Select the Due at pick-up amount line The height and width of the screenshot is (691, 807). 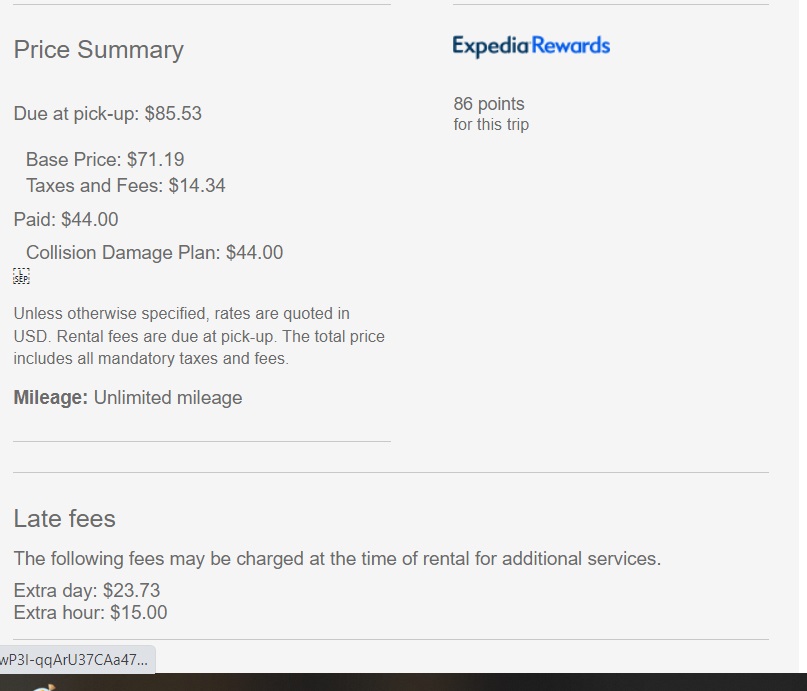point(108,114)
